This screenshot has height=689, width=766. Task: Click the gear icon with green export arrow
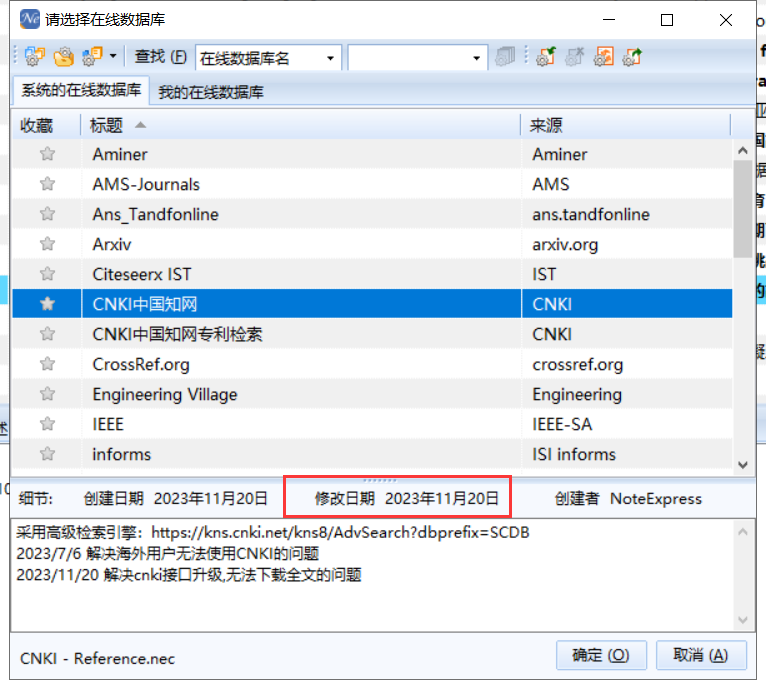pos(632,57)
